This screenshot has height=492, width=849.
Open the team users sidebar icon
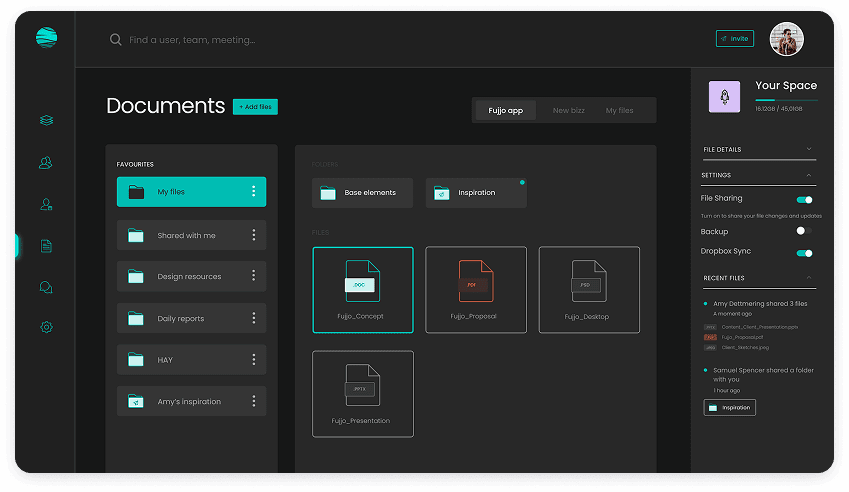coord(46,162)
